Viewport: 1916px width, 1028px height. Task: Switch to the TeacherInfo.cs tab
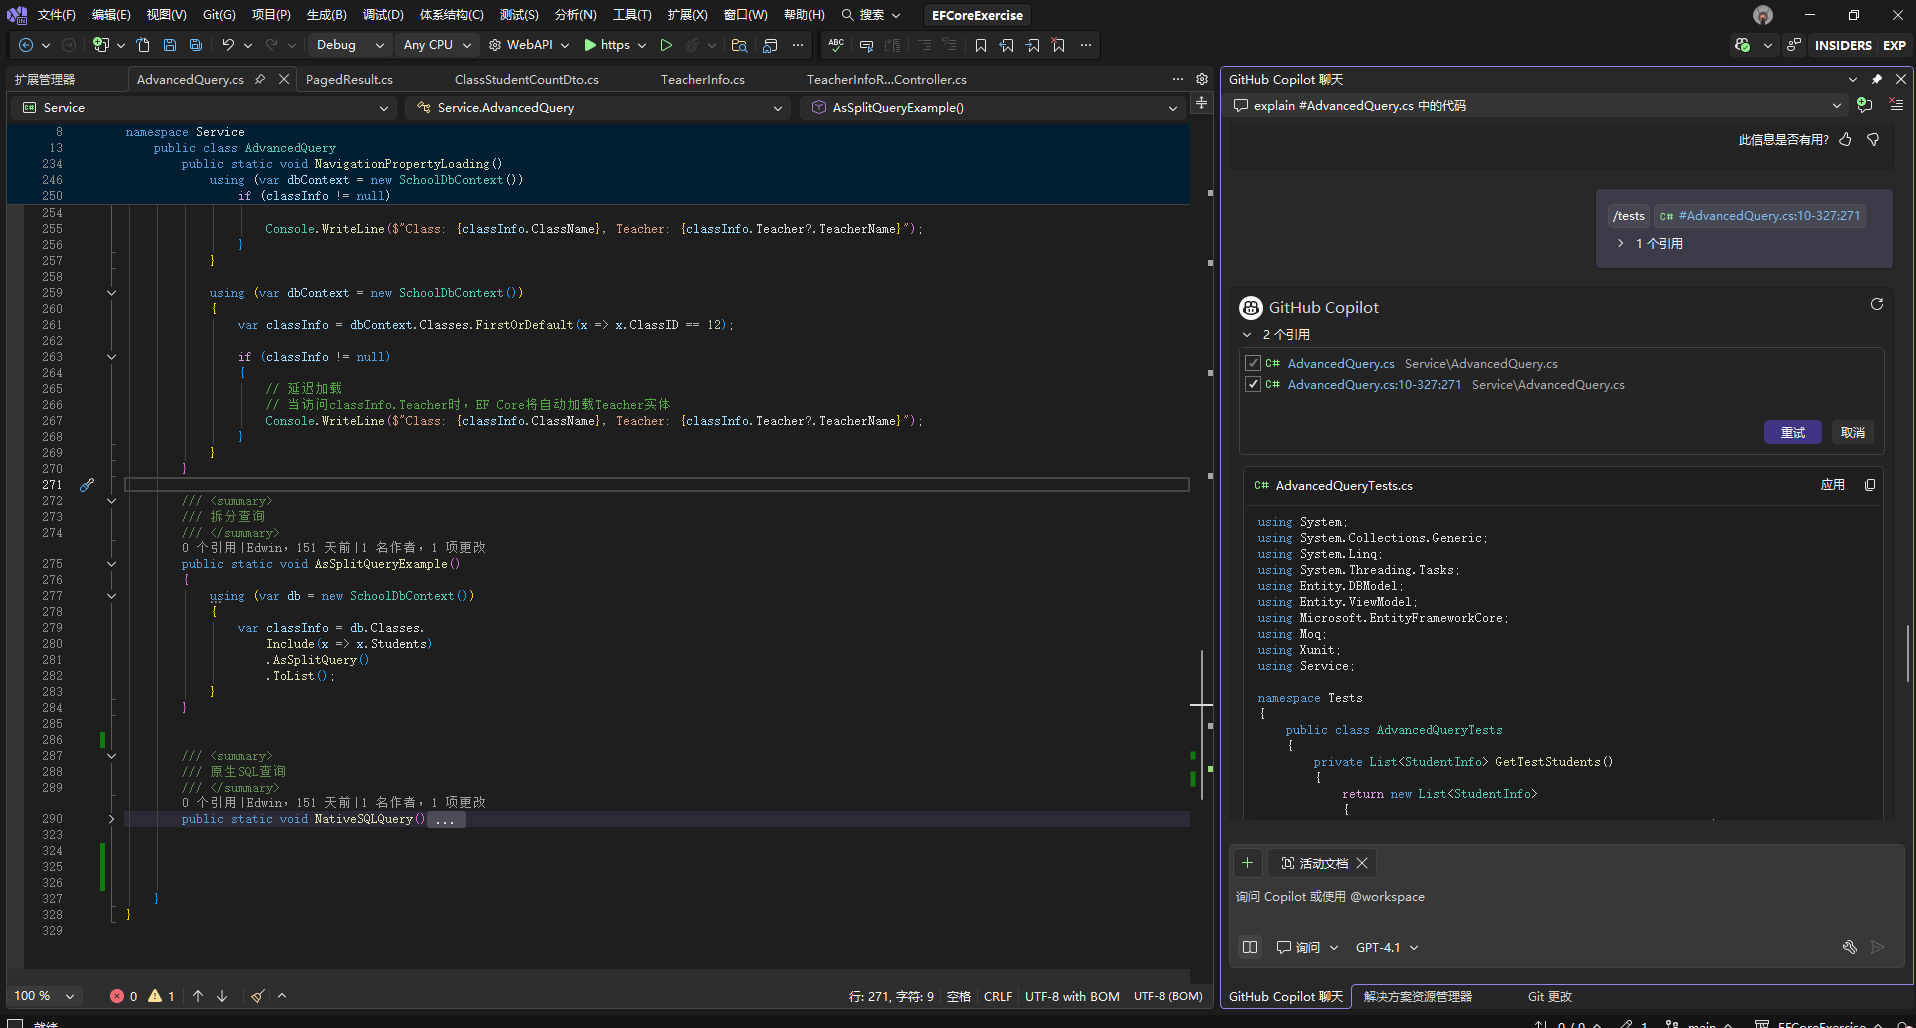[x=702, y=79]
